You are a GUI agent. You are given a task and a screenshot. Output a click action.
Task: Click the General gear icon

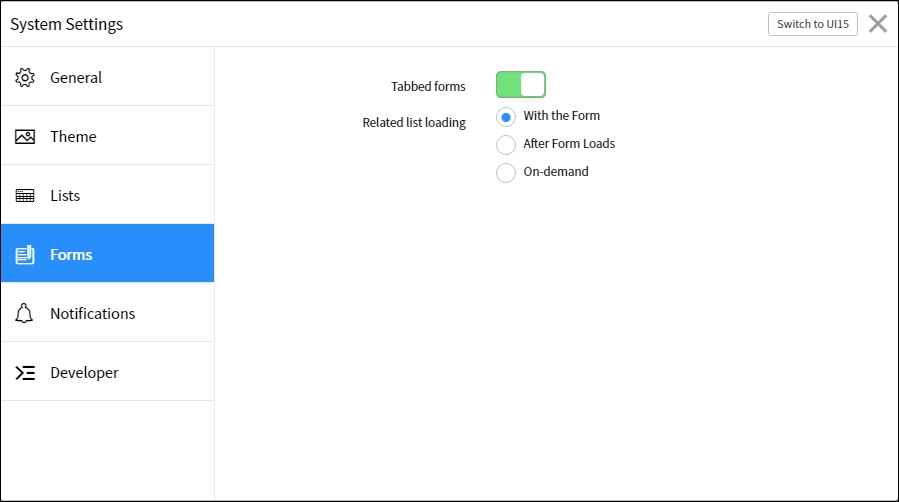click(x=25, y=77)
